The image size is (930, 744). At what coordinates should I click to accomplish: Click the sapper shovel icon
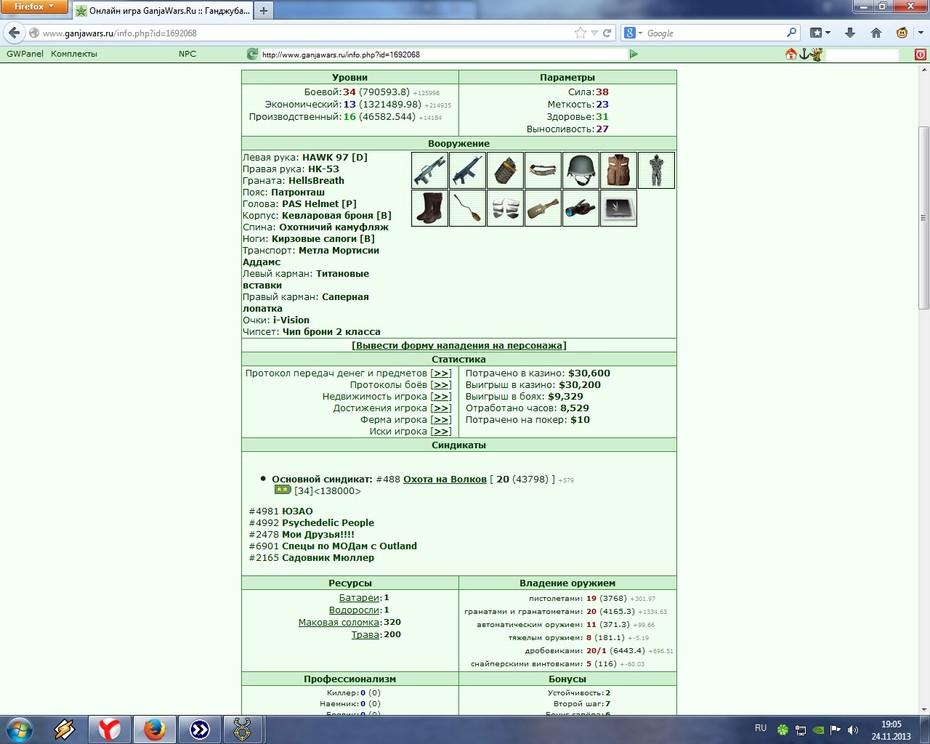point(543,208)
